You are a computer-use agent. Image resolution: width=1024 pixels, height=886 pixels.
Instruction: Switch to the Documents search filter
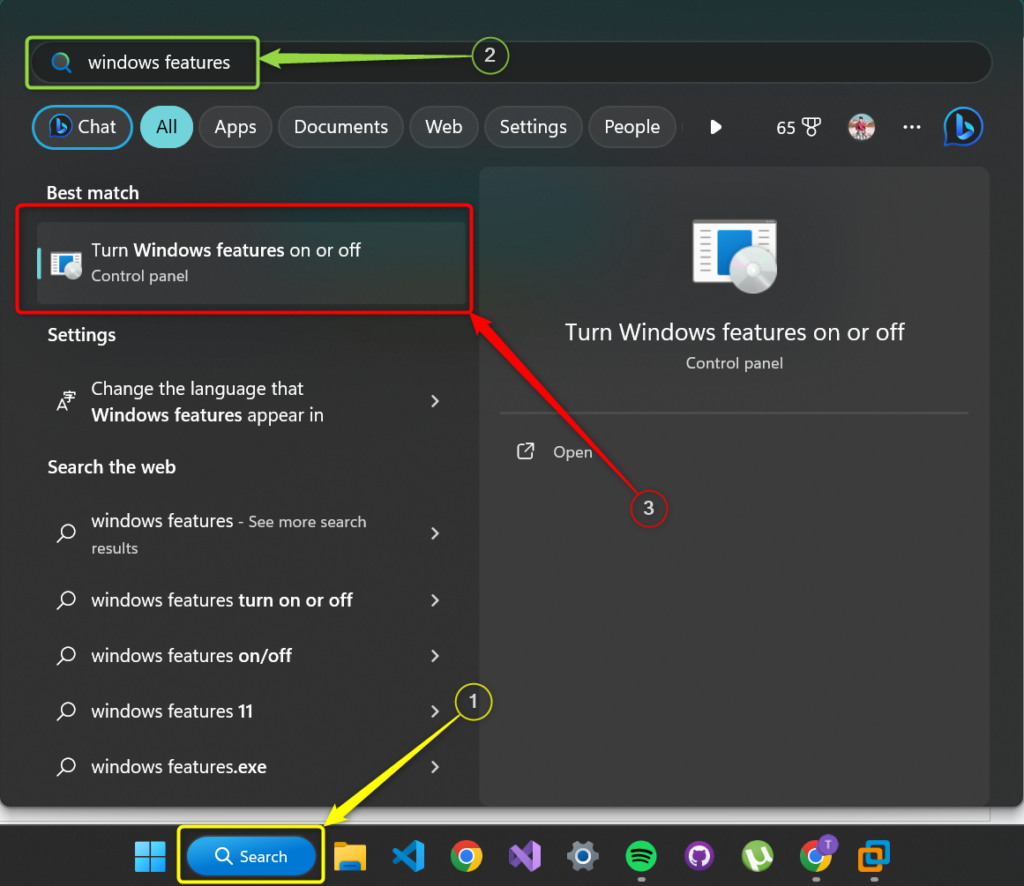pos(340,127)
